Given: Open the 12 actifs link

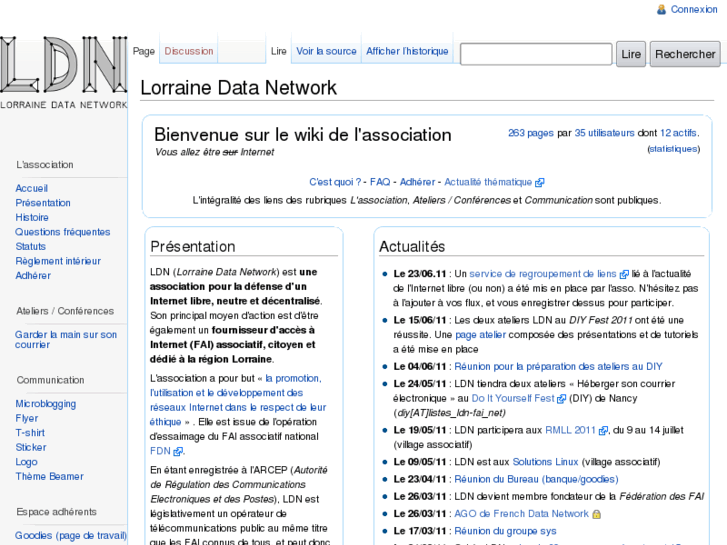Looking at the screenshot, I should pos(678,133).
